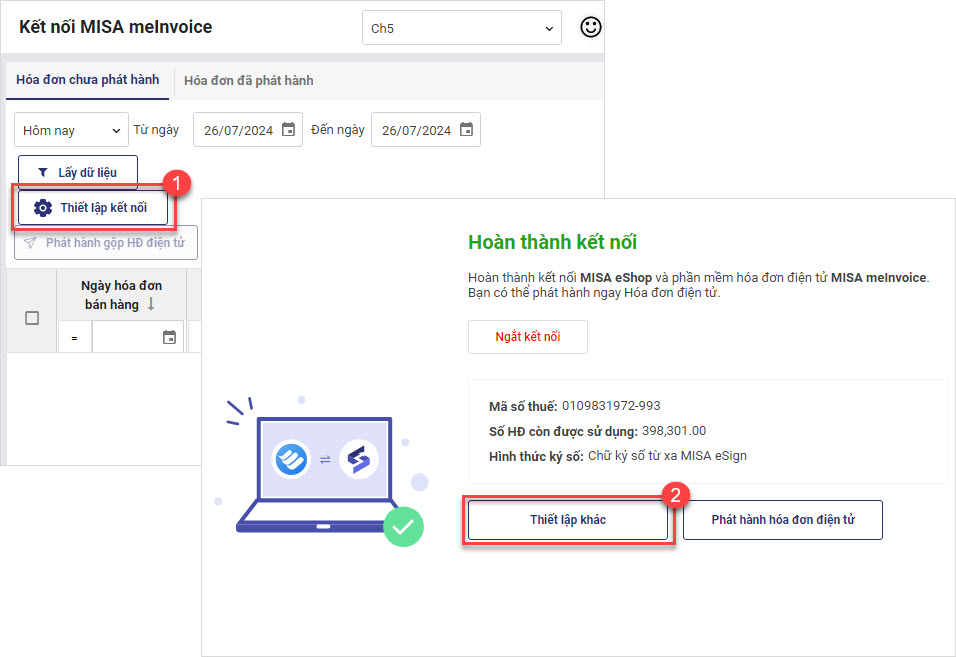Click the Kết nối MISA meInvoice title

[x=116, y=27]
